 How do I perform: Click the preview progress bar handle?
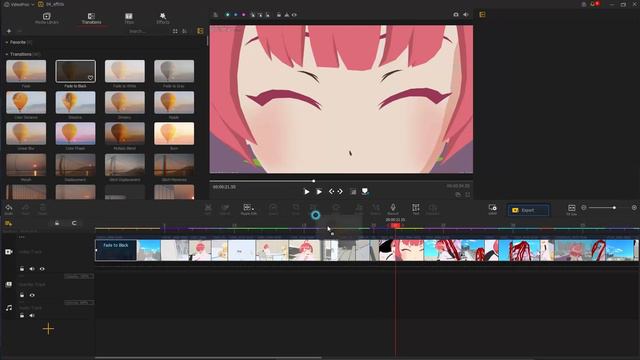pos(313,181)
